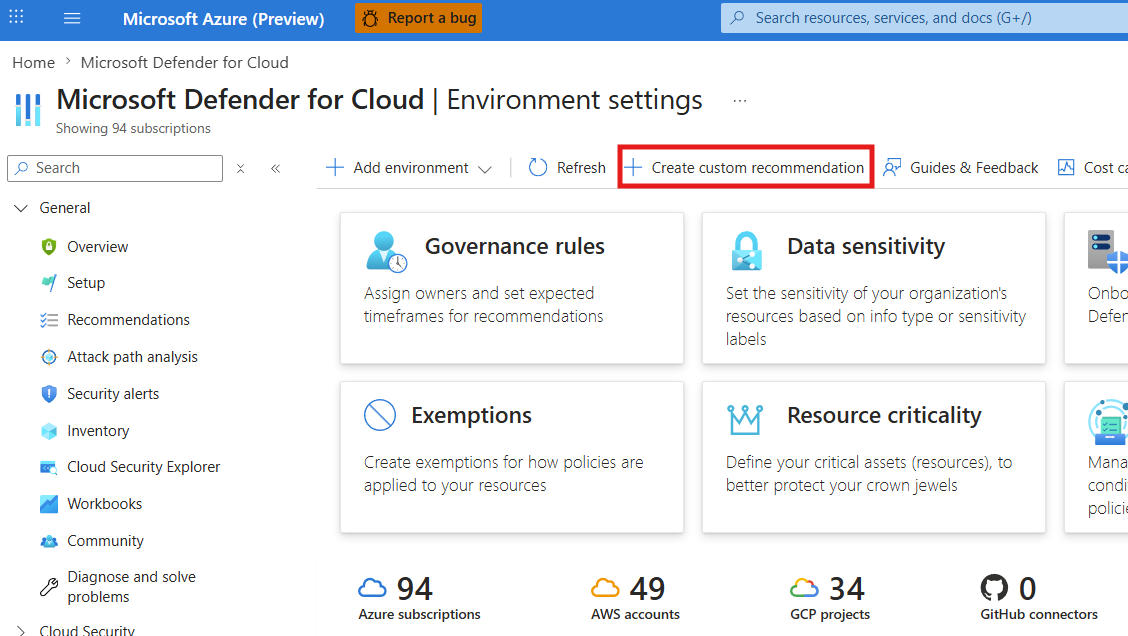1128x636 pixels.
Task: Click the Resource criticality crown icon
Action: [745, 419]
